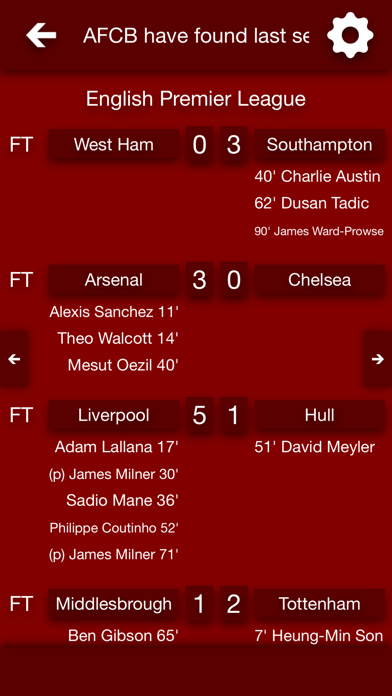Go to next matchday with right arrow
Viewport: 392px width, 696px height.
pyautogui.click(x=378, y=359)
